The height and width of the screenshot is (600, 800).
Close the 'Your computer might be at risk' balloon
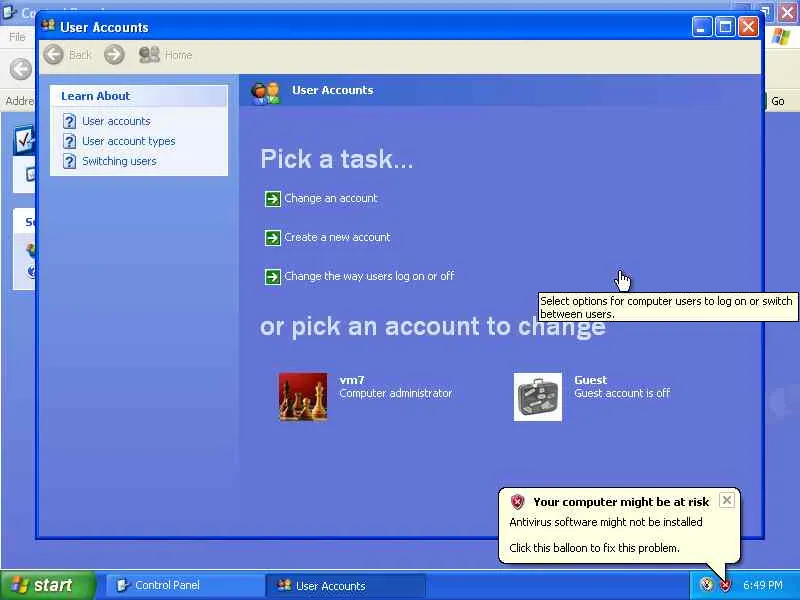[x=727, y=500]
